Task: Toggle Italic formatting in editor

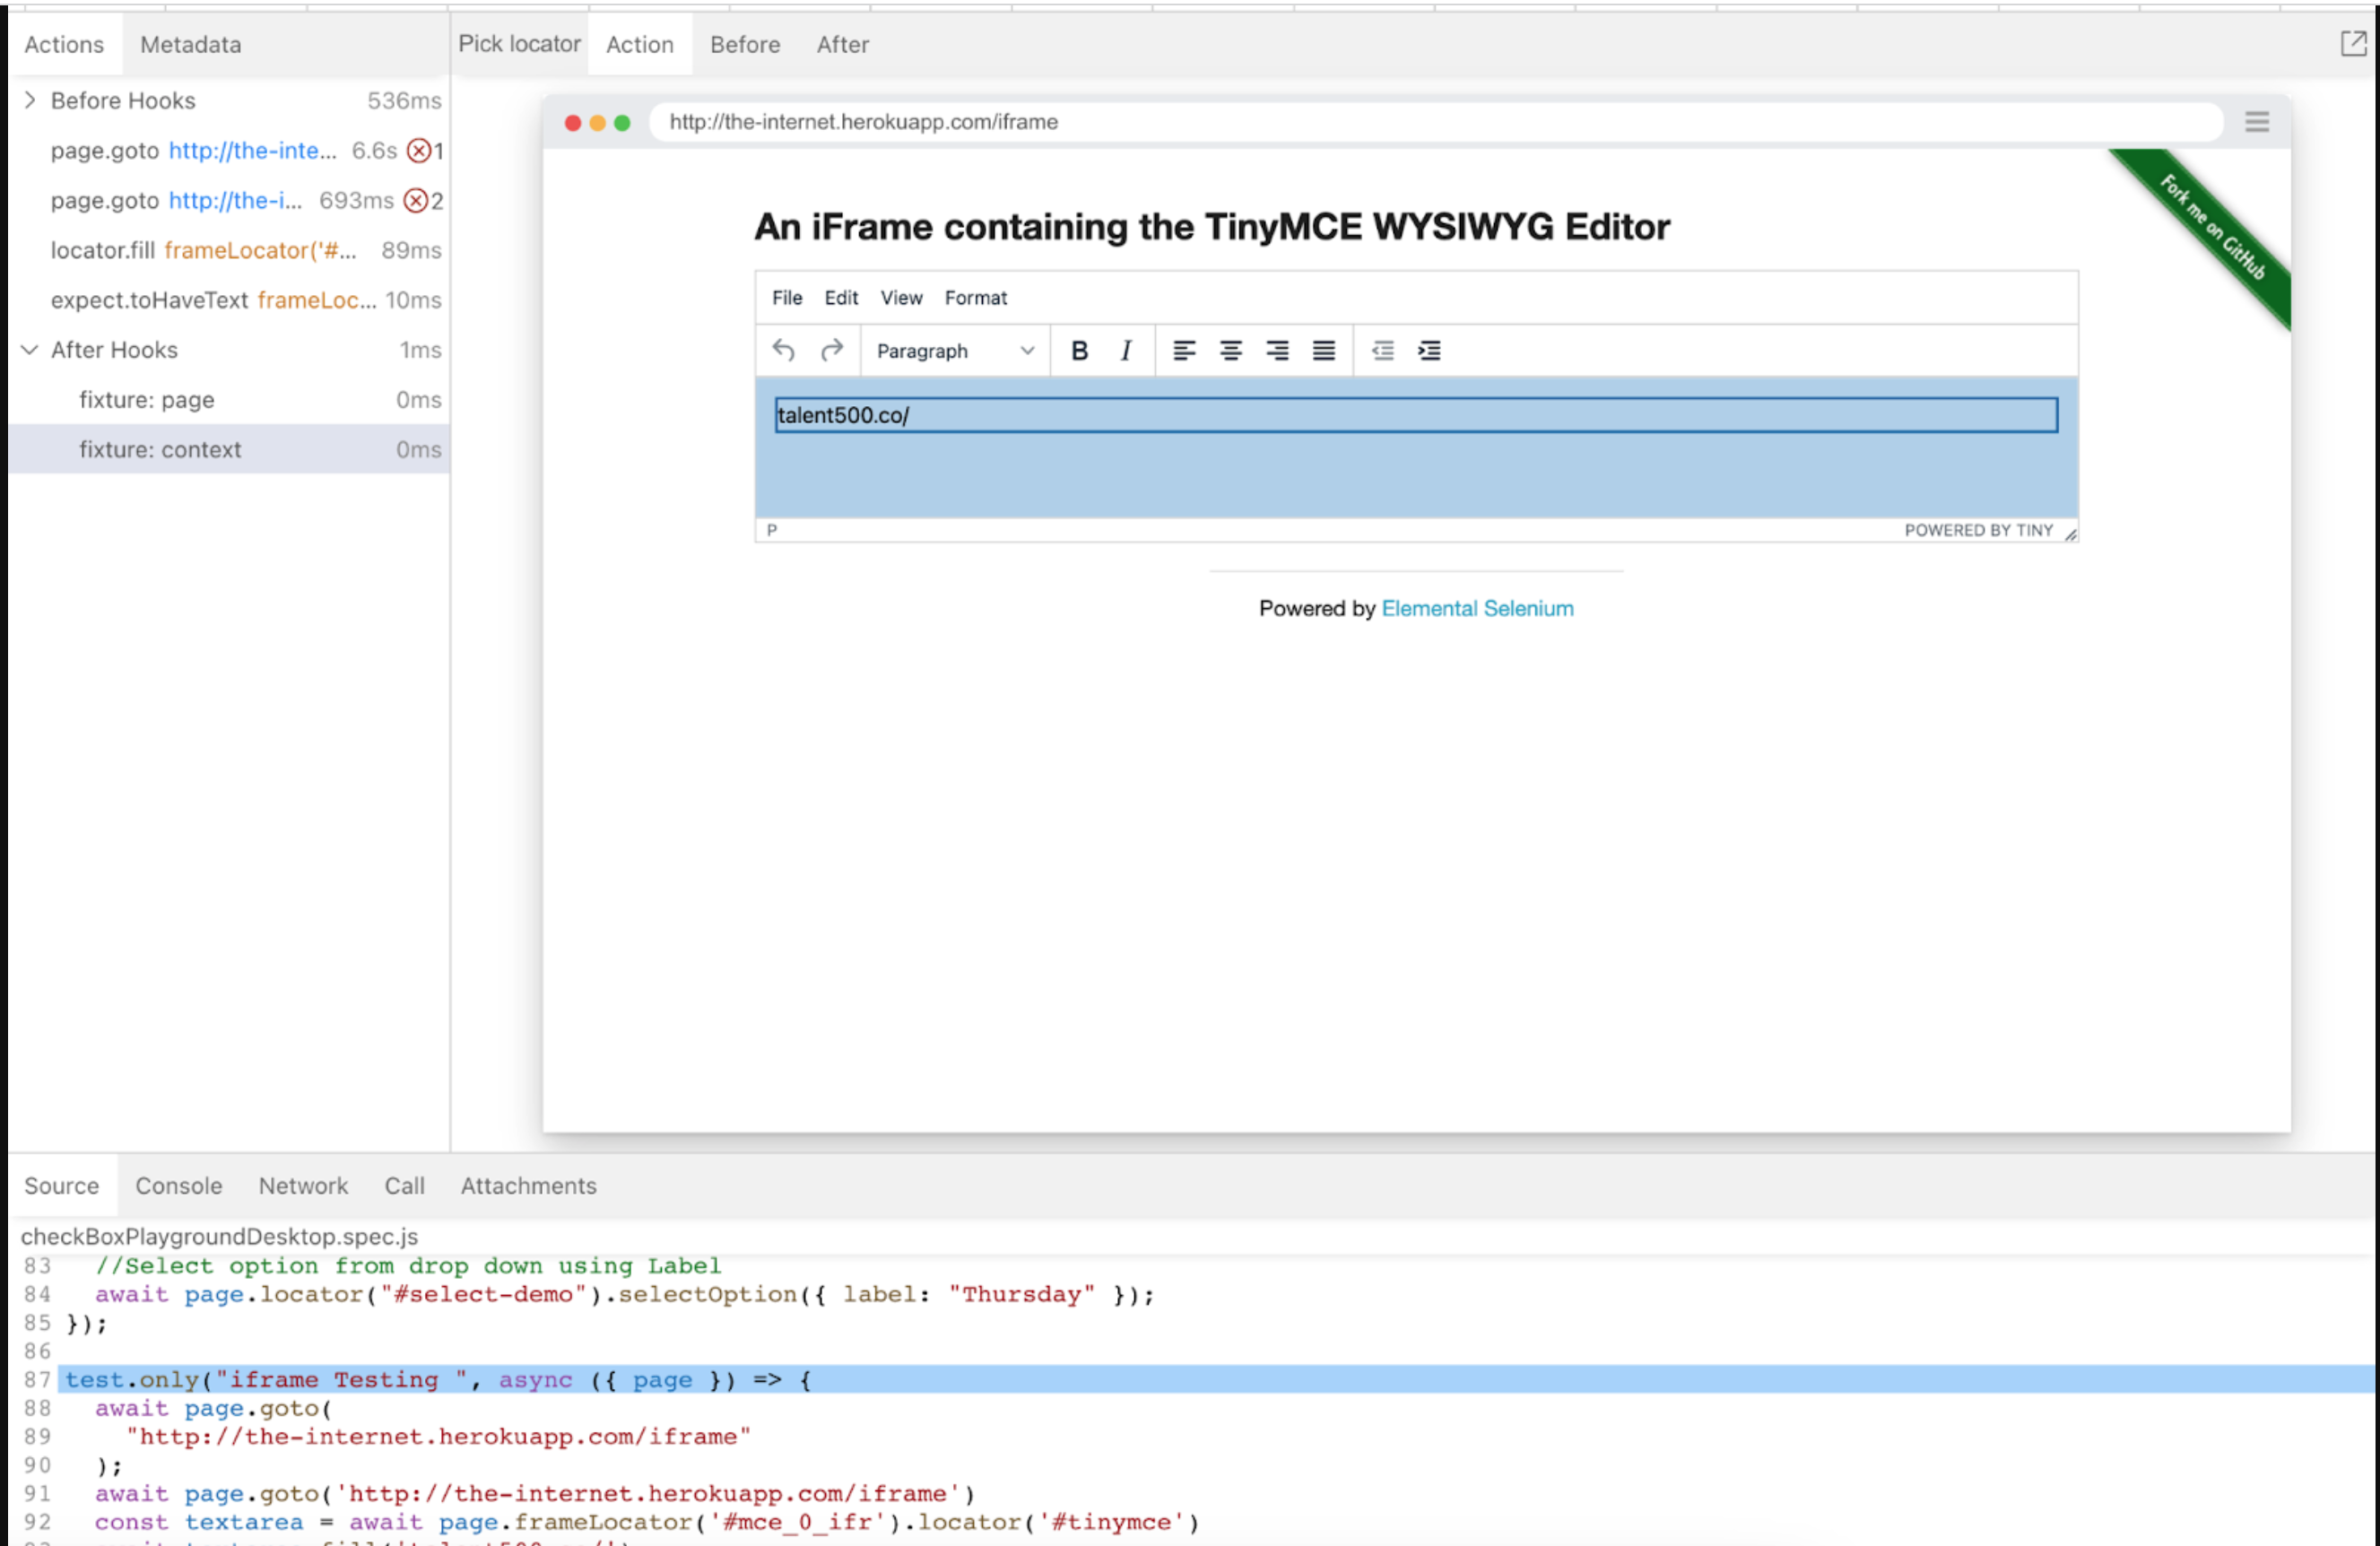Action: pos(1126,351)
